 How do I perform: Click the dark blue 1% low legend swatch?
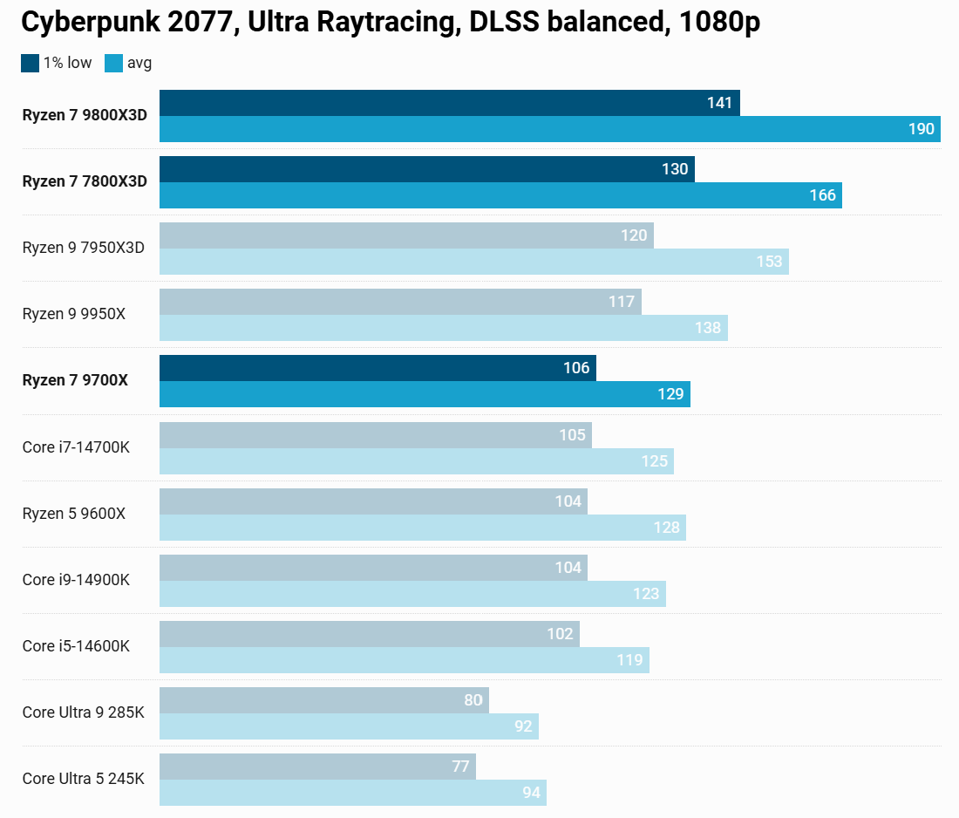30,63
